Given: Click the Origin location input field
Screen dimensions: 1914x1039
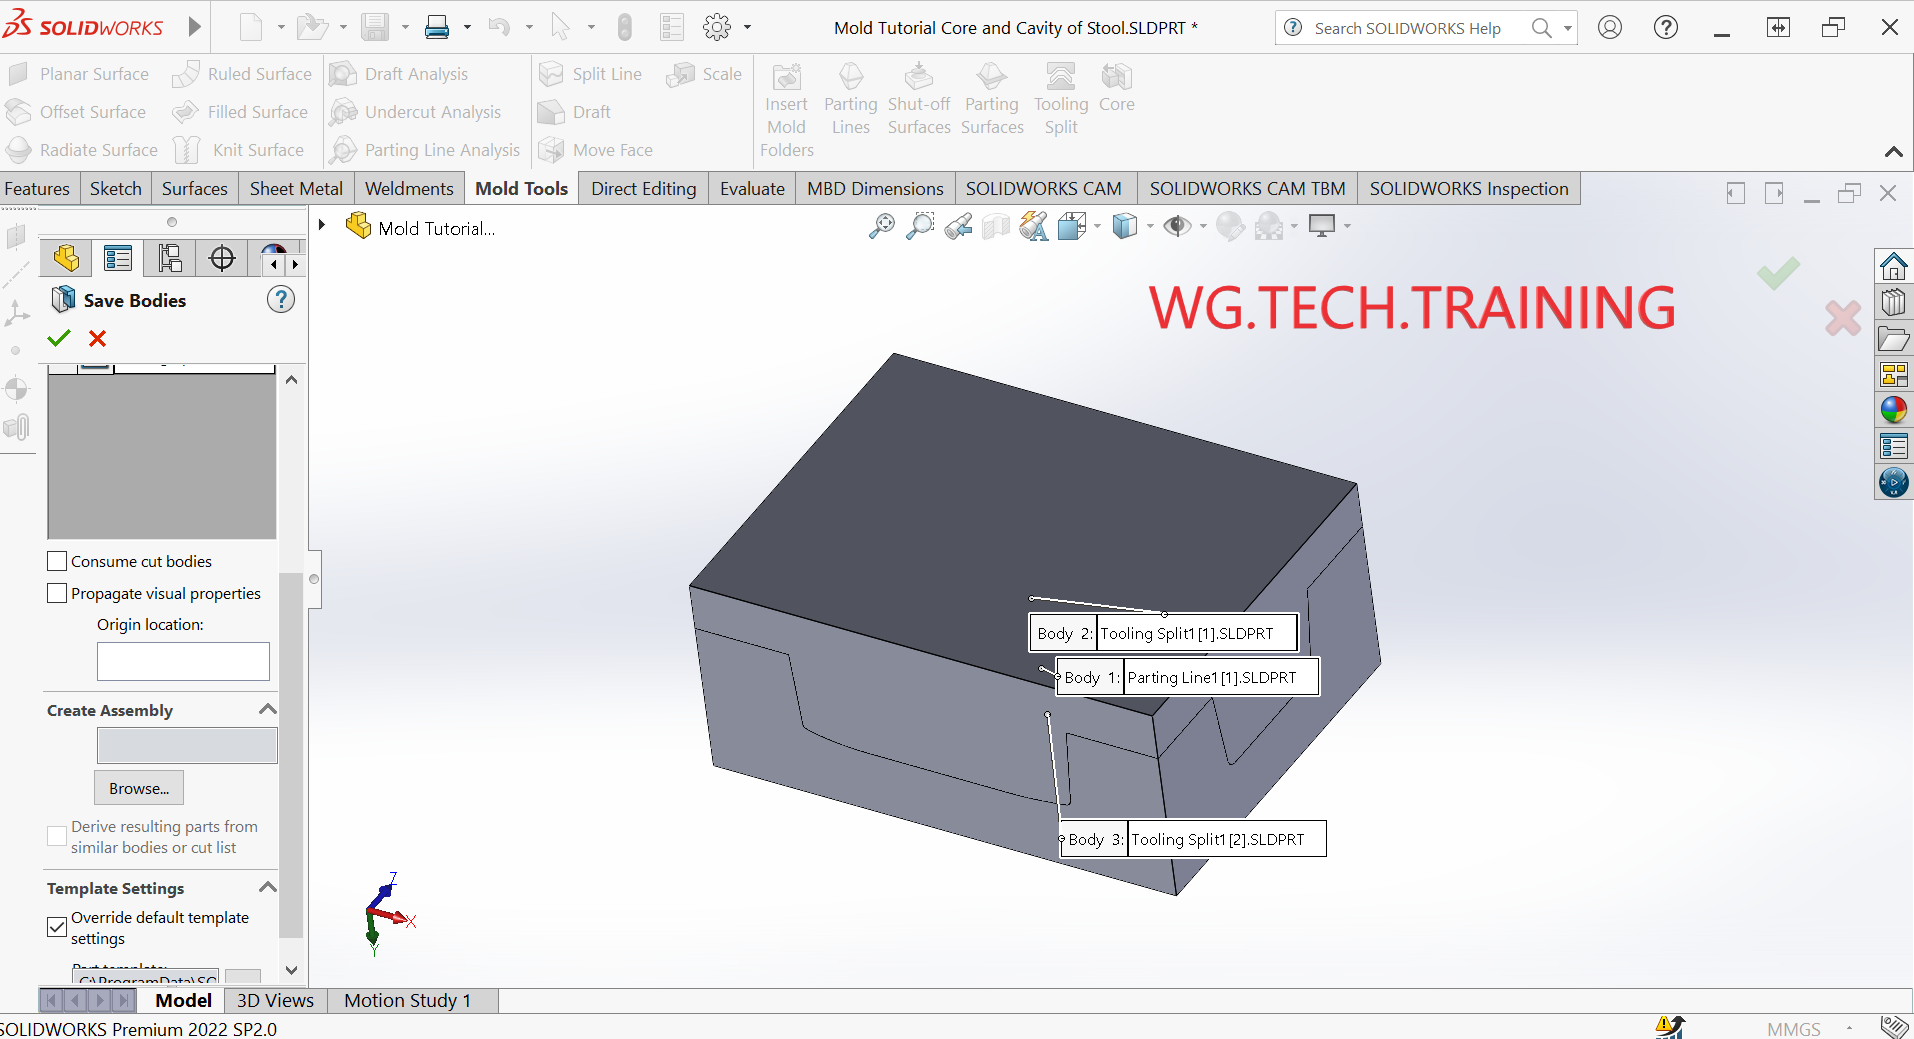Looking at the screenshot, I should point(183,661).
